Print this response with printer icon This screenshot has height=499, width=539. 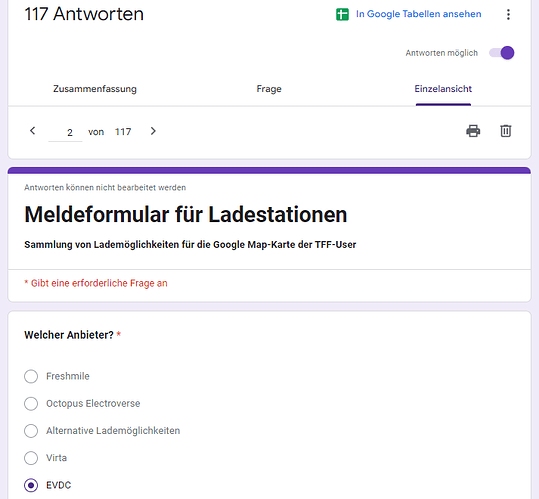[x=473, y=131]
